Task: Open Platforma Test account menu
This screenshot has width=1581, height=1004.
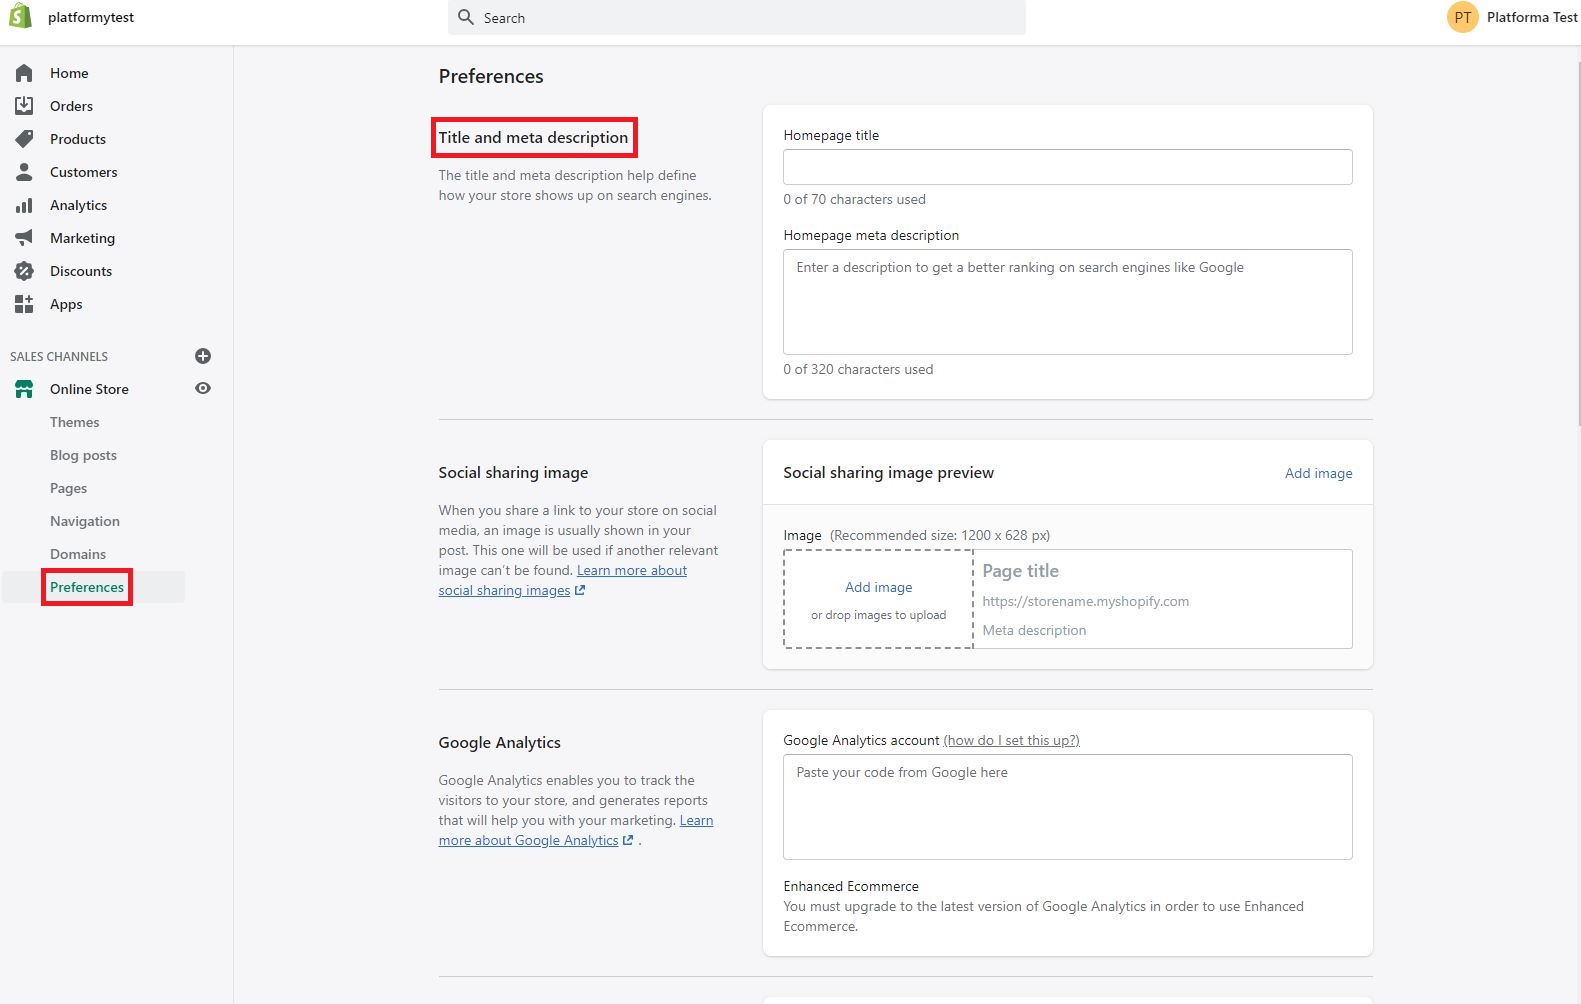Action: click(x=1532, y=17)
